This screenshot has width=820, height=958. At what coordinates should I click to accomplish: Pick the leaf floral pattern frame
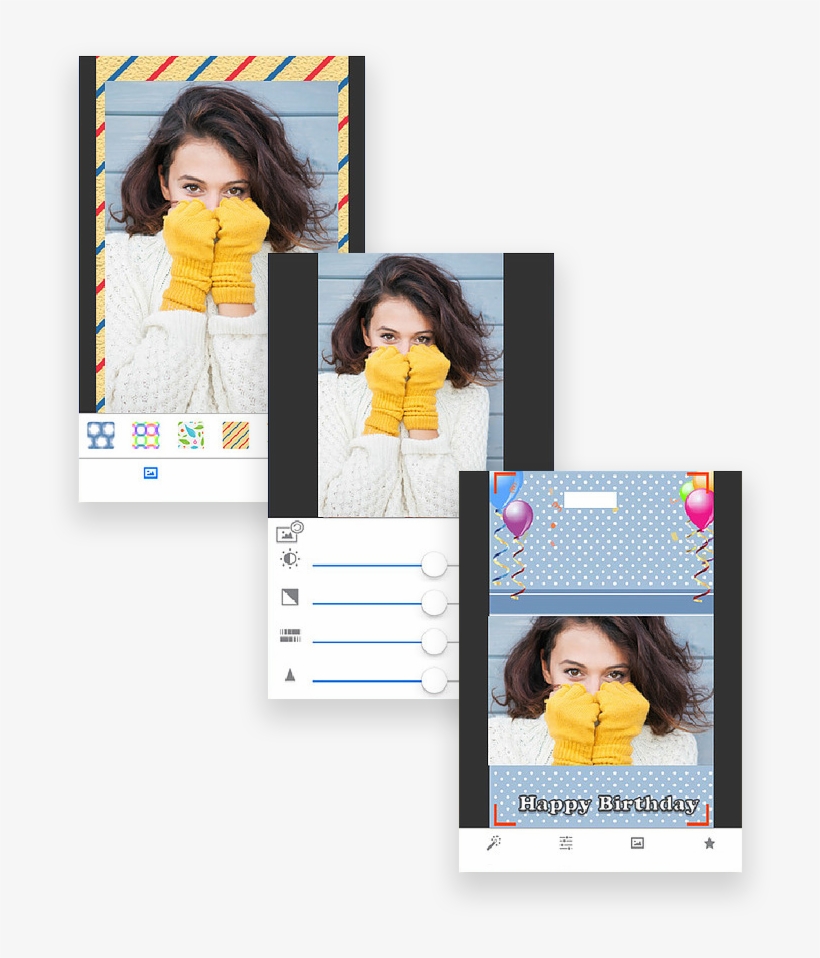tap(191, 435)
